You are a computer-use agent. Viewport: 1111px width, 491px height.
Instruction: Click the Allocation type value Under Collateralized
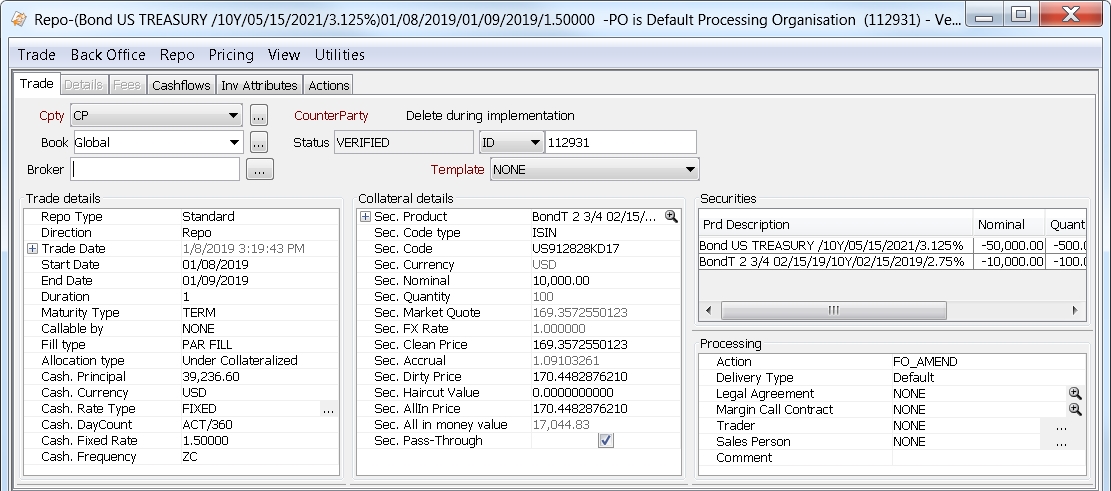[x=239, y=361]
